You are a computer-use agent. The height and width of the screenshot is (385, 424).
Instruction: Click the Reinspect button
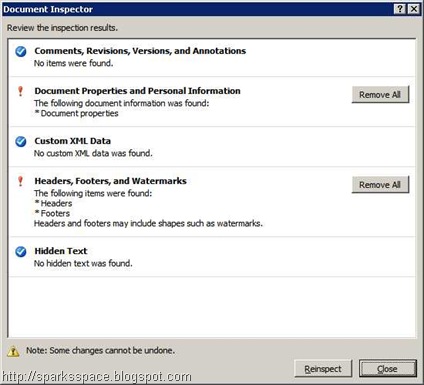coord(323,369)
